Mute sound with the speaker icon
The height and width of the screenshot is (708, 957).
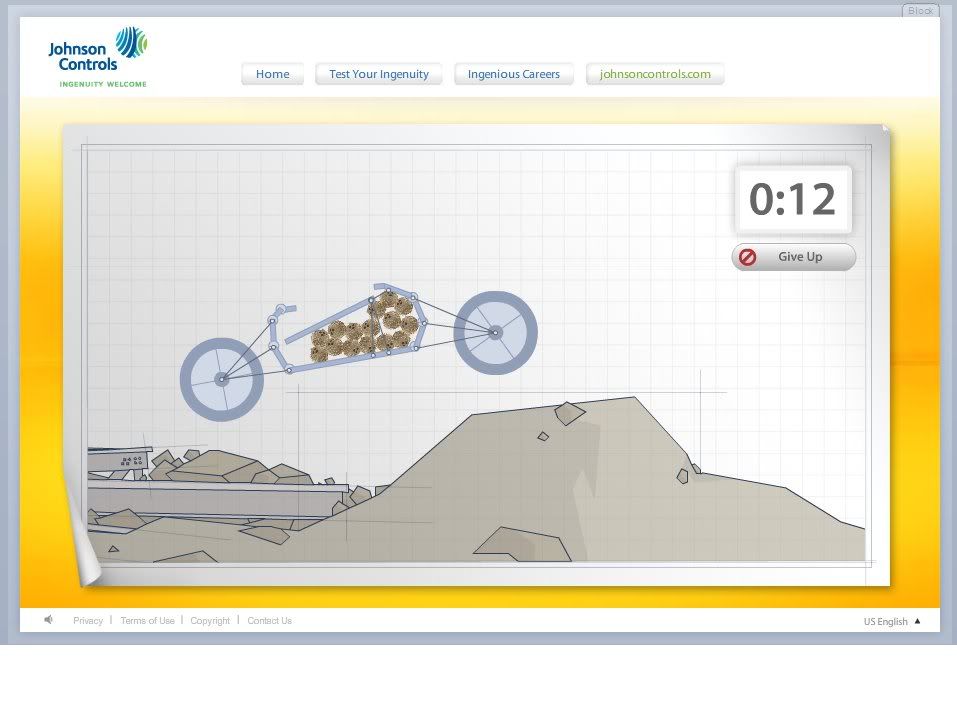48,620
